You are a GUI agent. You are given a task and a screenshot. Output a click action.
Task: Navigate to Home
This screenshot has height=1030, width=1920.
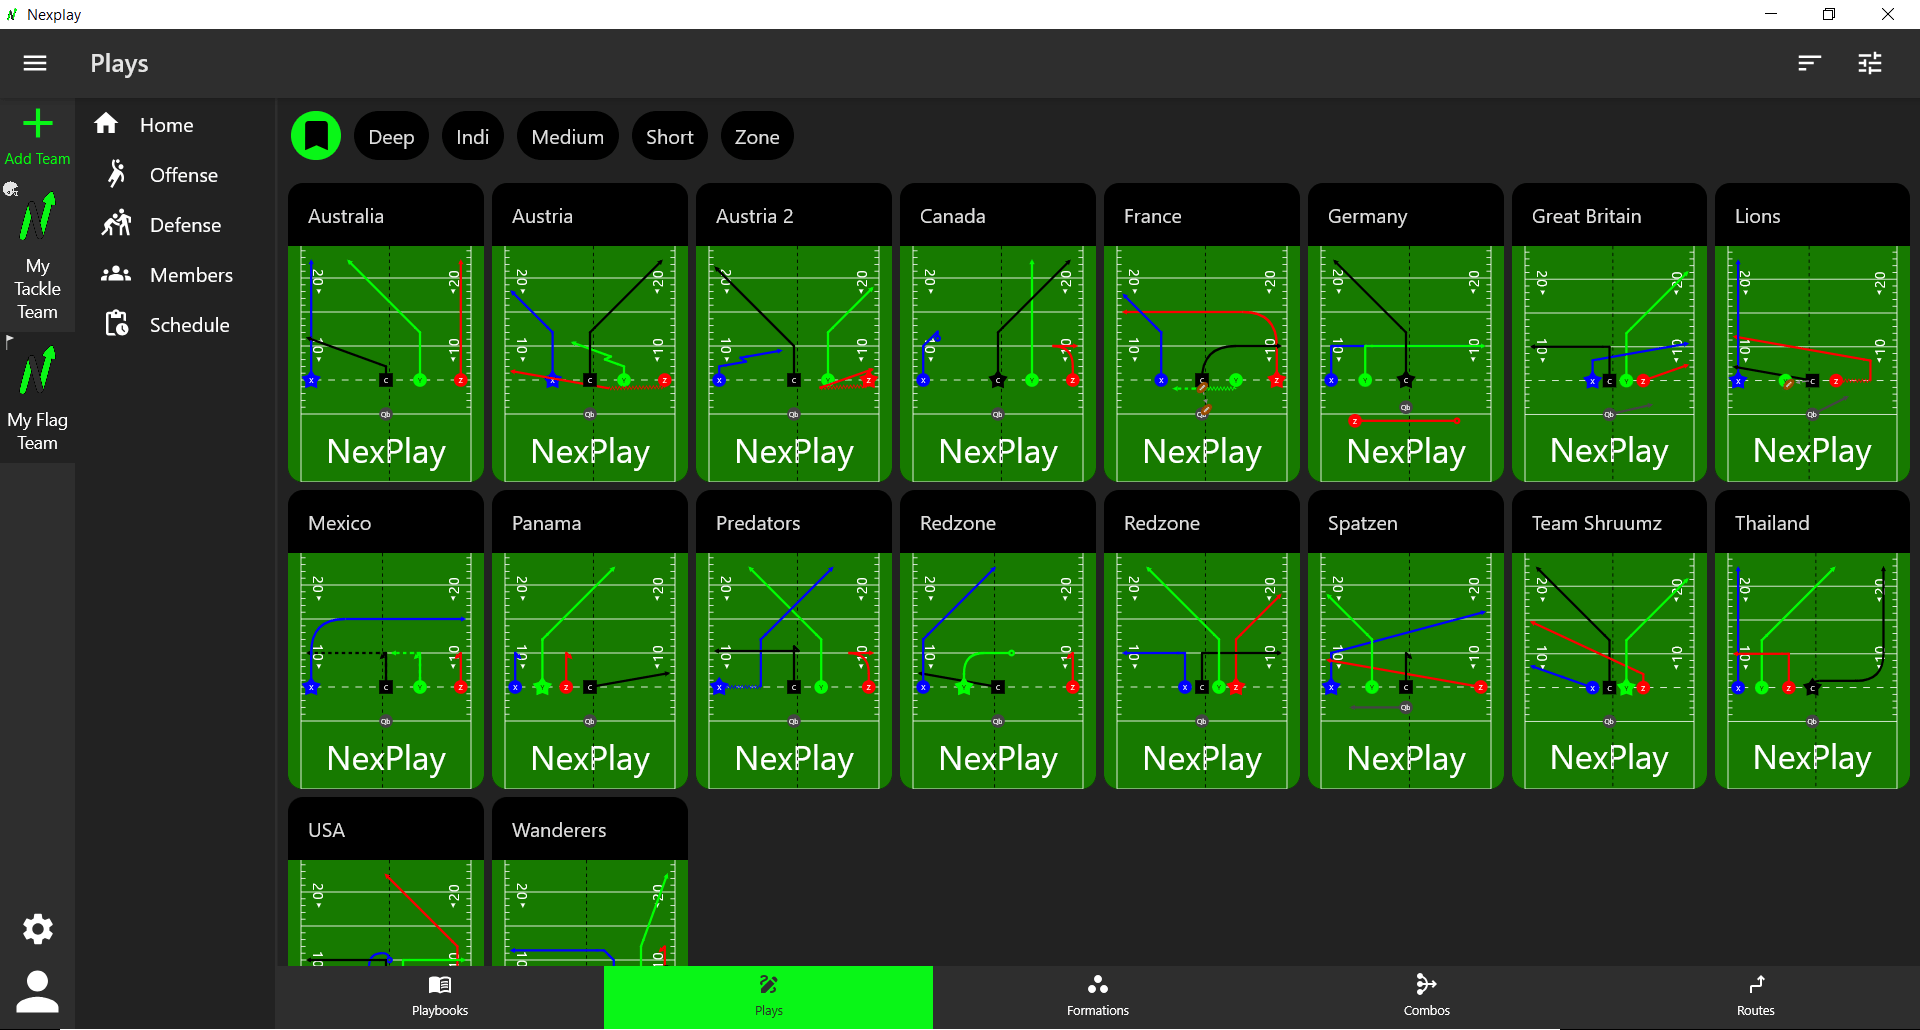coord(166,125)
